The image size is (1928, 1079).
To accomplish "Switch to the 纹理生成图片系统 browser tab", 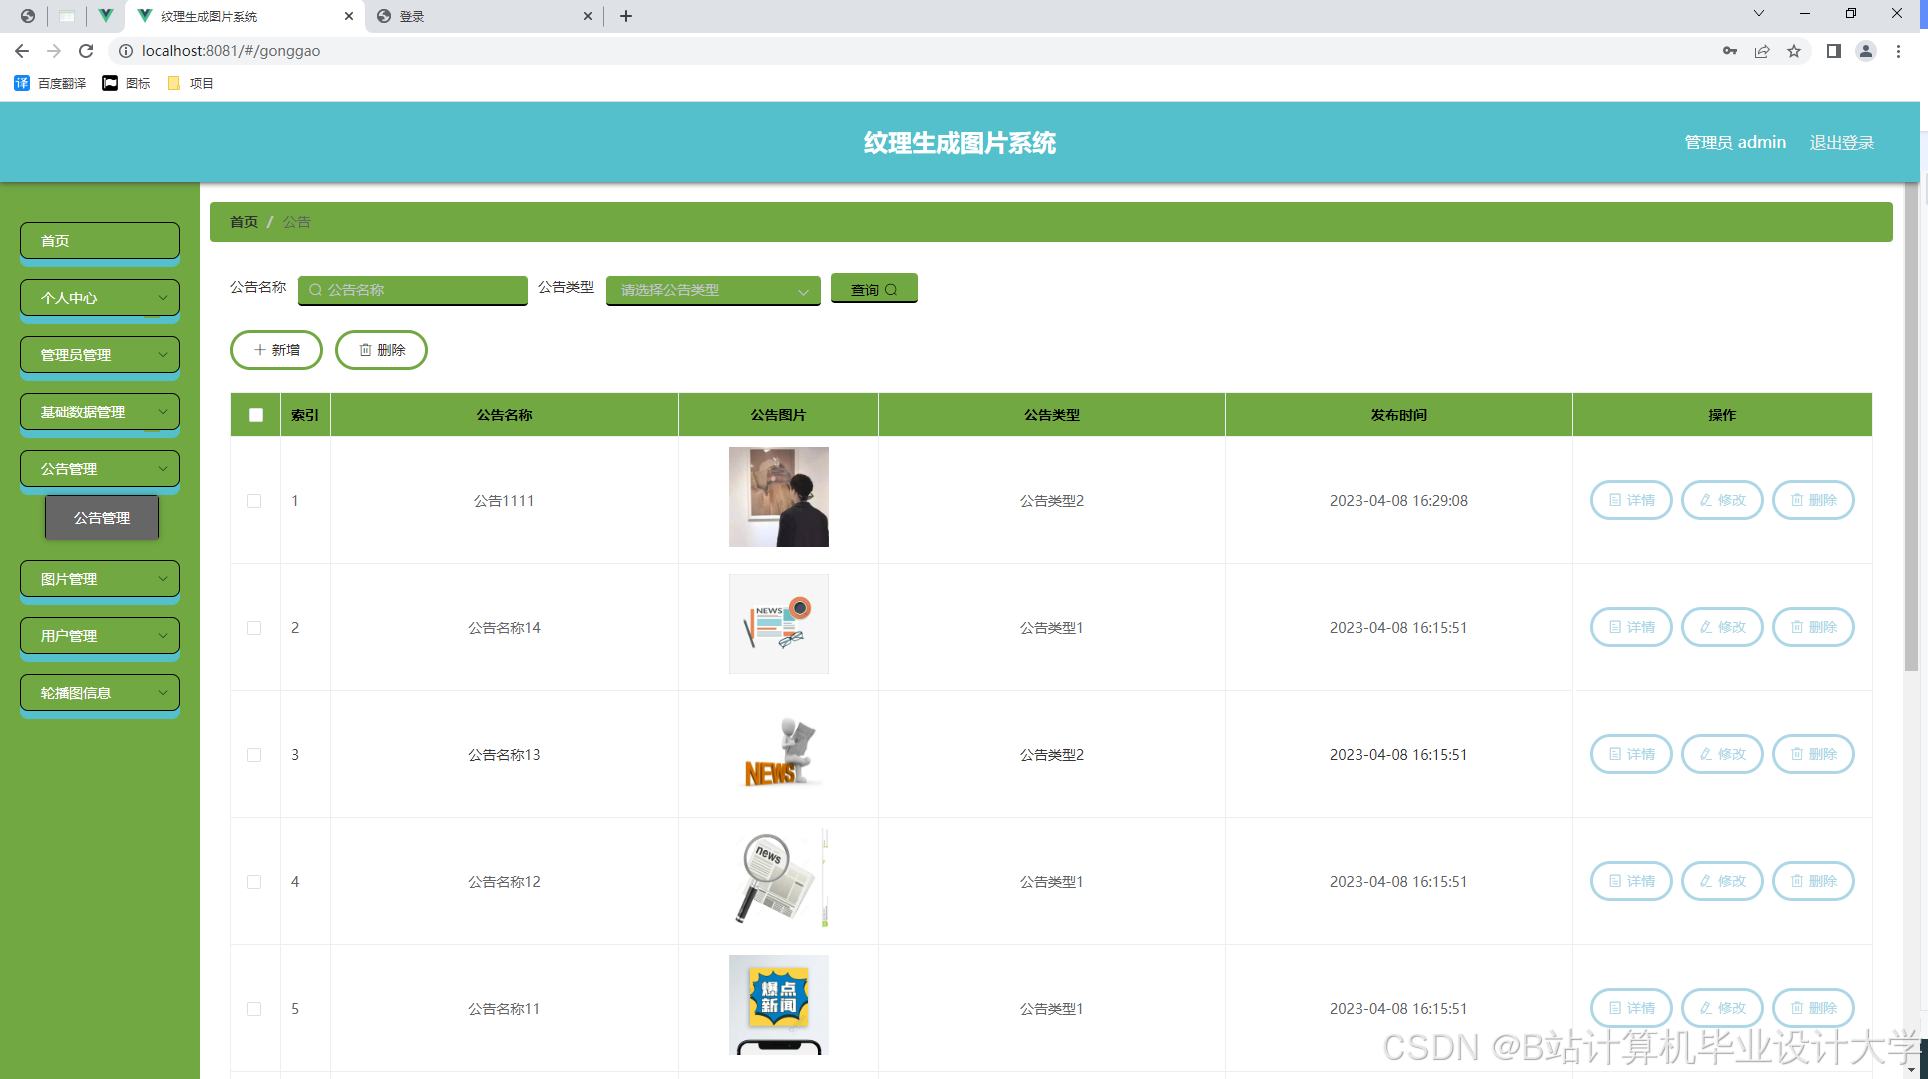I will (x=244, y=16).
